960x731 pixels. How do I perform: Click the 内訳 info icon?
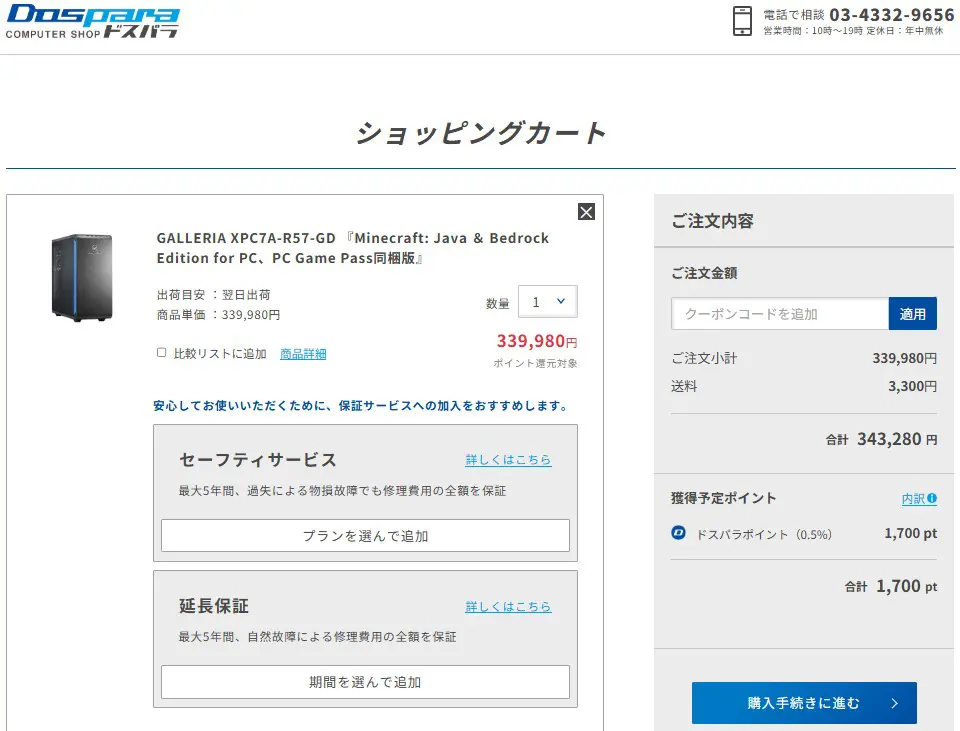[x=932, y=498]
